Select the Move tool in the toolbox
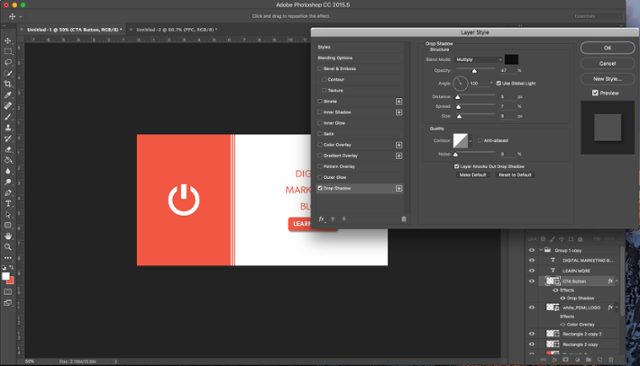Image resolution: width=640 pixels, height=366 pixels. point(8,41)
